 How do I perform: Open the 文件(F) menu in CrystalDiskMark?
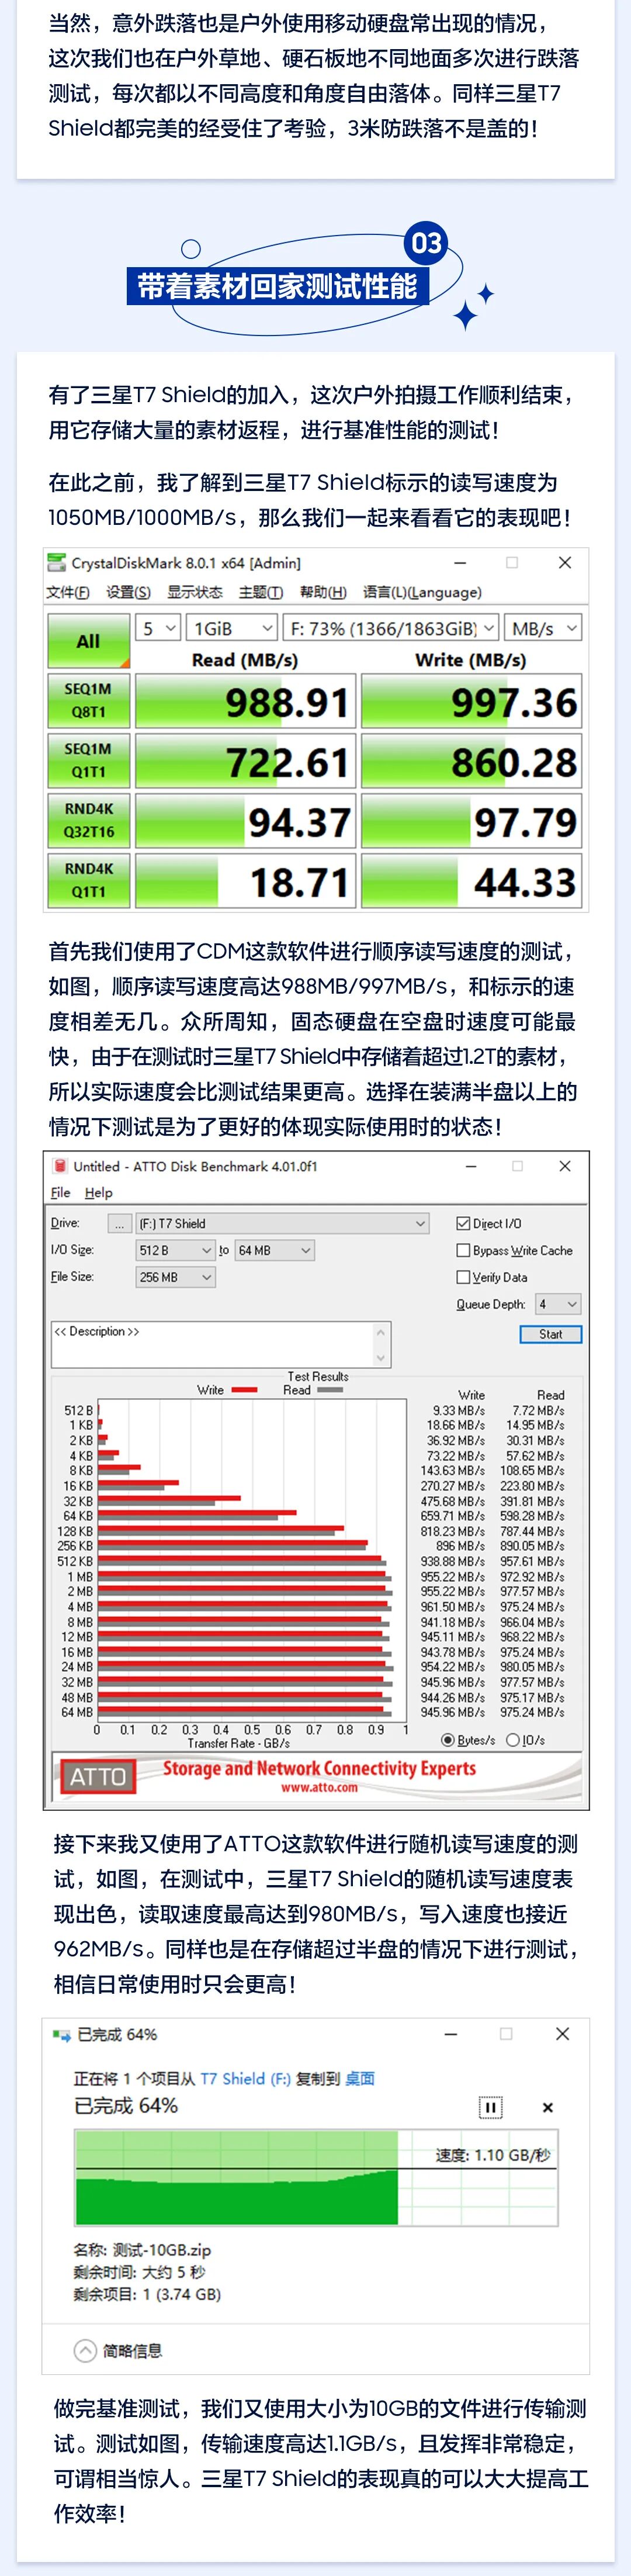pyautogui.click(x=68, y=592)
